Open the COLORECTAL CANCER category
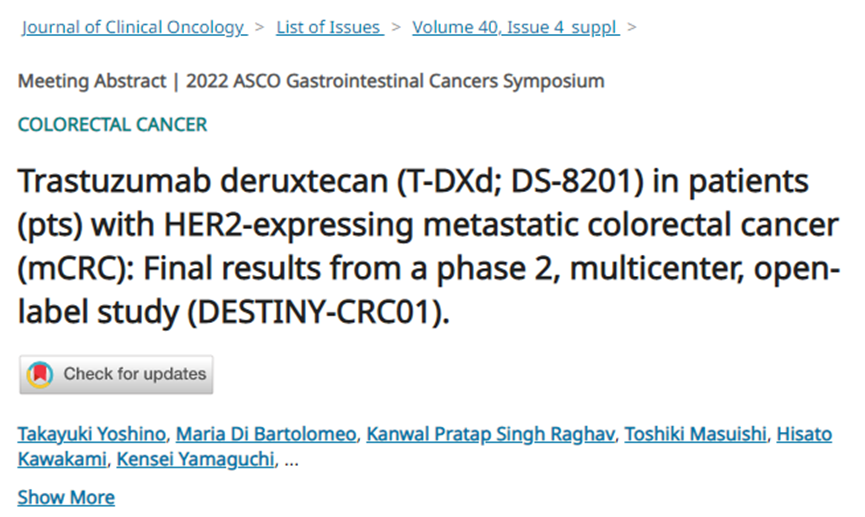The image size is (865, 517). [x=112, y=125]
